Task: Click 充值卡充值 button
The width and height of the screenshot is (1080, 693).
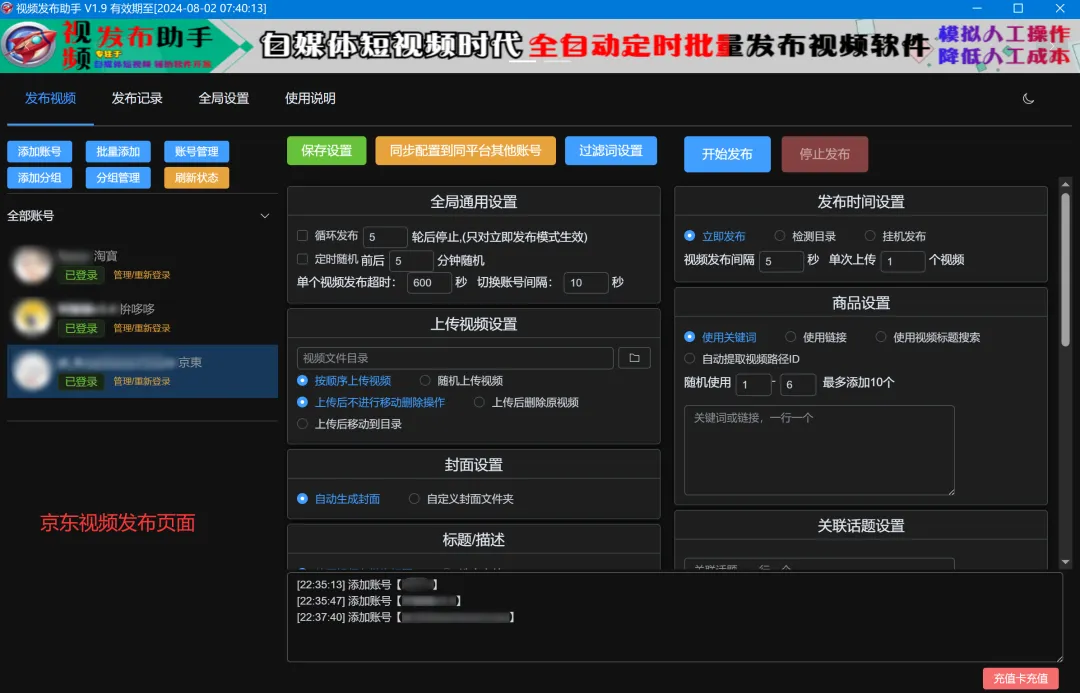Action: click(x=1021, y=679)
